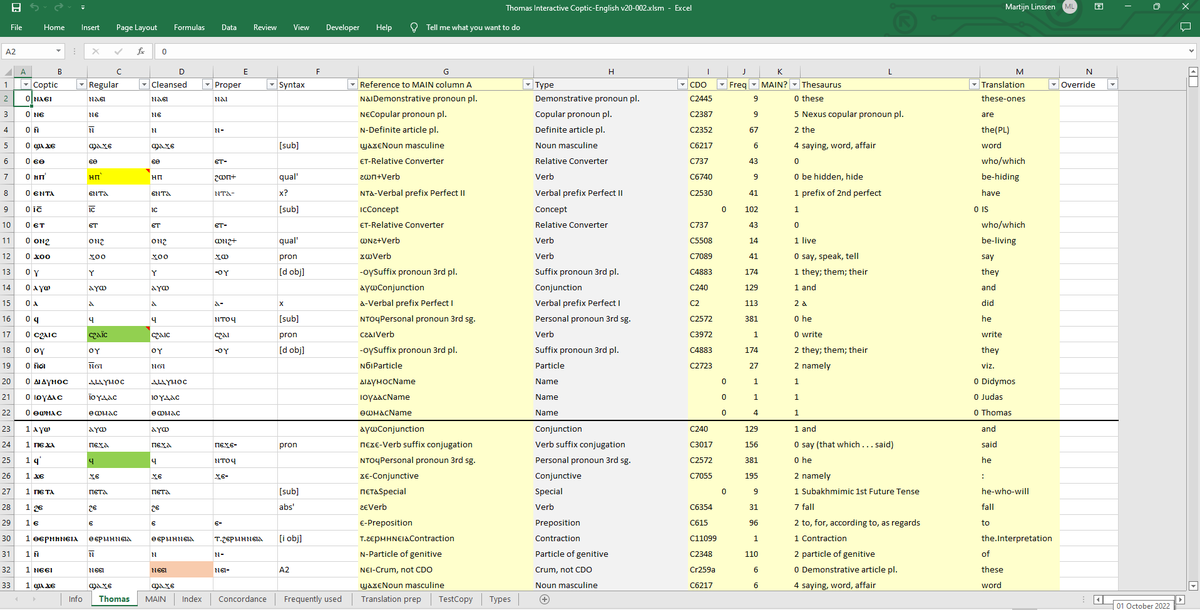Image resolution: width=1200 pixels, height=610 pixels.
Task: Open the Type column filter dropdown
Action: [x=680, y=85]
